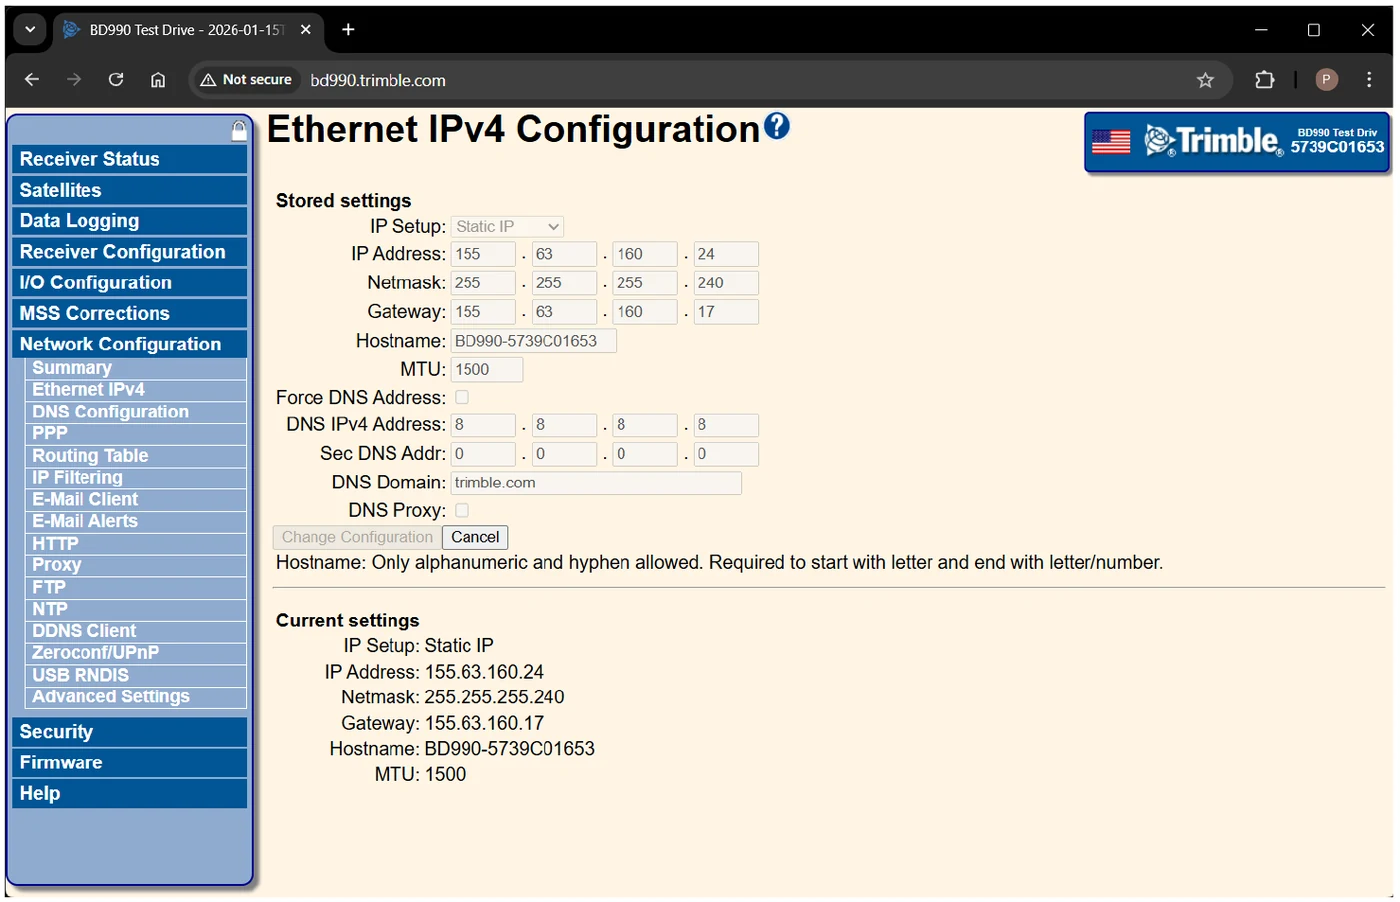Open the Data Logging menu
This screenshot has width=1400, height=902.
pyautogui.click(x=130, y=221)
